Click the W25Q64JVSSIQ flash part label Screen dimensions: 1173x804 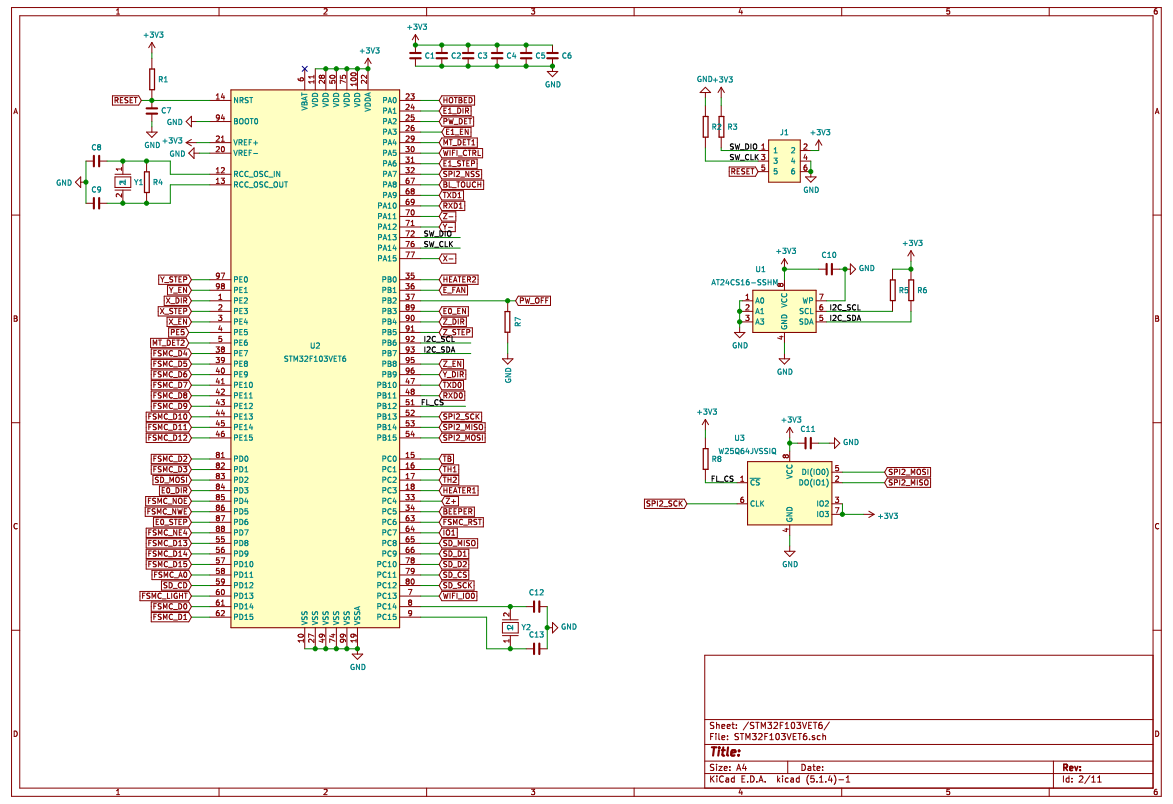tap(747, 451)
